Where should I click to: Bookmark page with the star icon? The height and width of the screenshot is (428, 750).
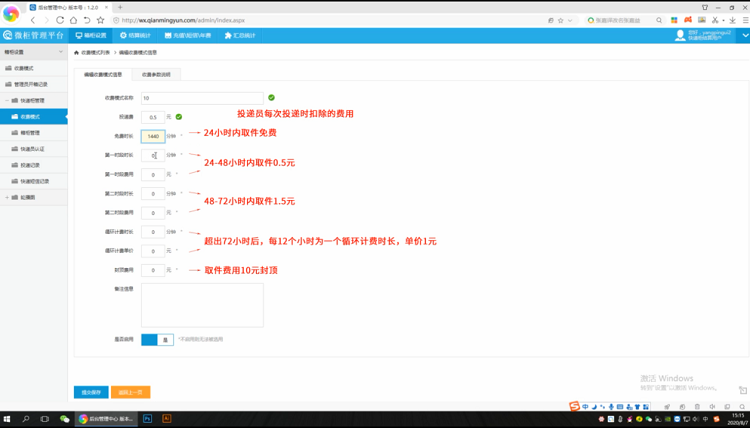tap(100, 20)
